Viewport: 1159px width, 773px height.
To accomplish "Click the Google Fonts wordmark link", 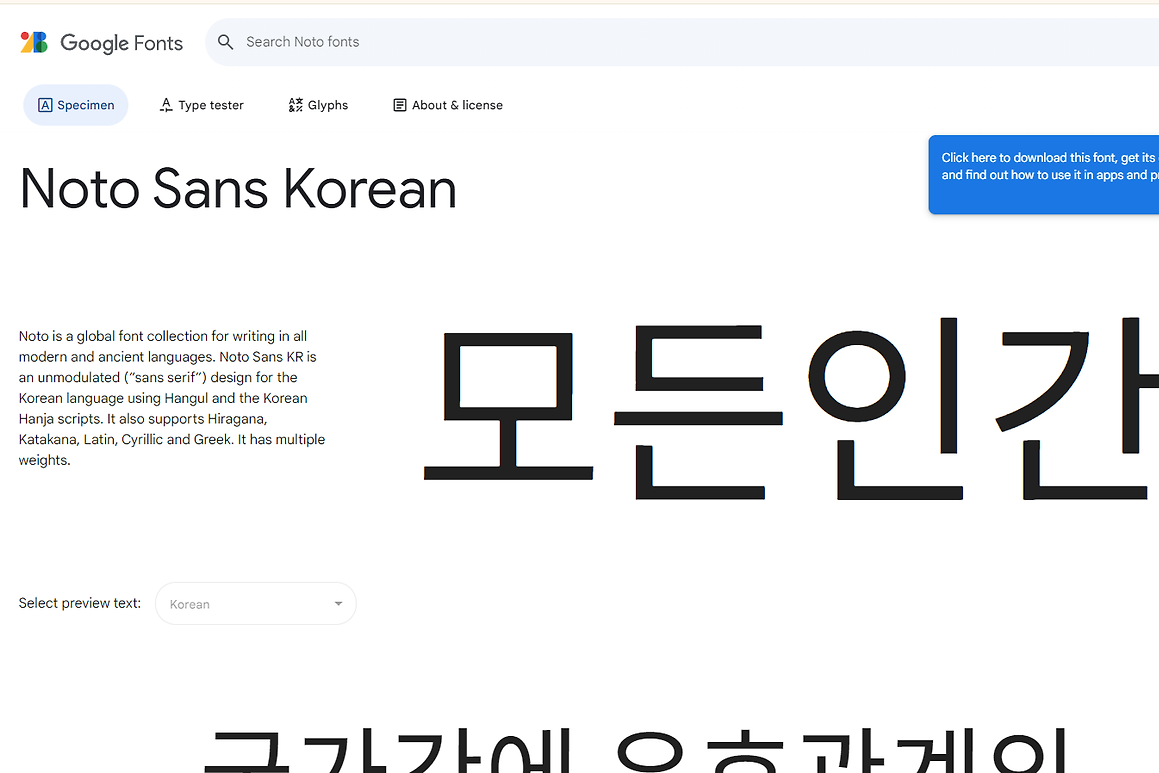I will click(x=121, y=43).
